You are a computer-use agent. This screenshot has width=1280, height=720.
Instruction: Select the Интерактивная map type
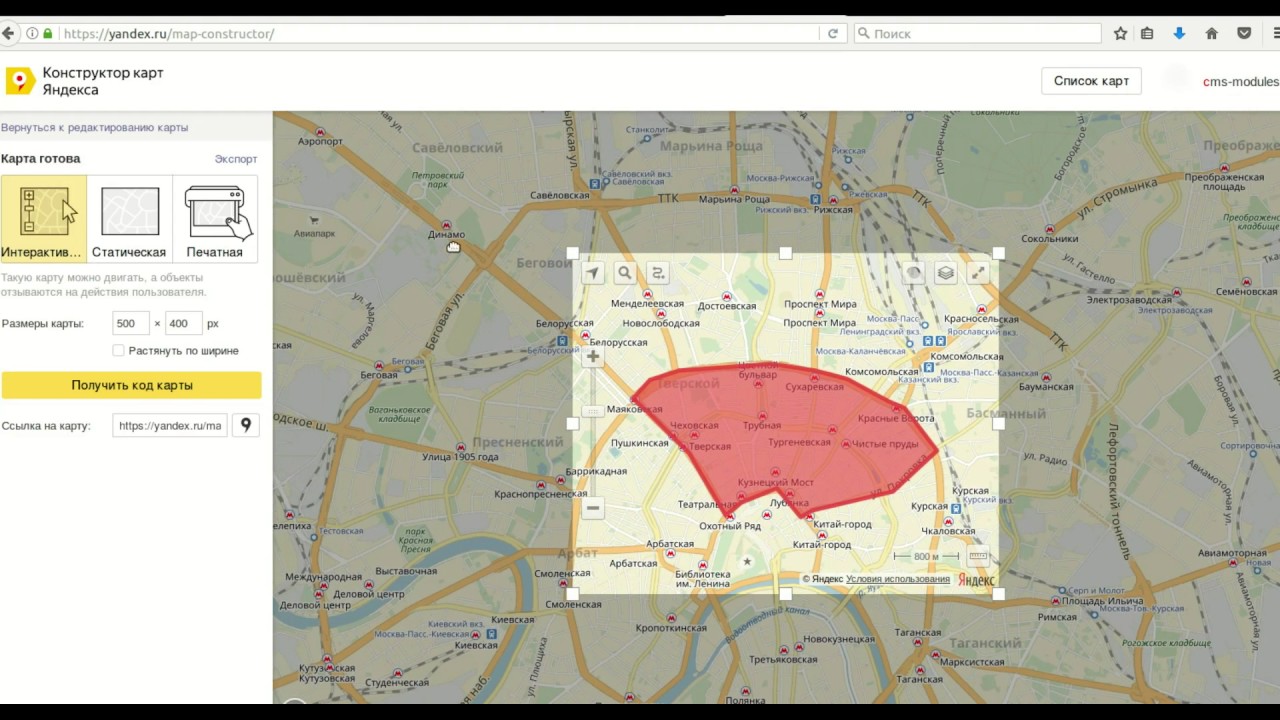(43, 219)
